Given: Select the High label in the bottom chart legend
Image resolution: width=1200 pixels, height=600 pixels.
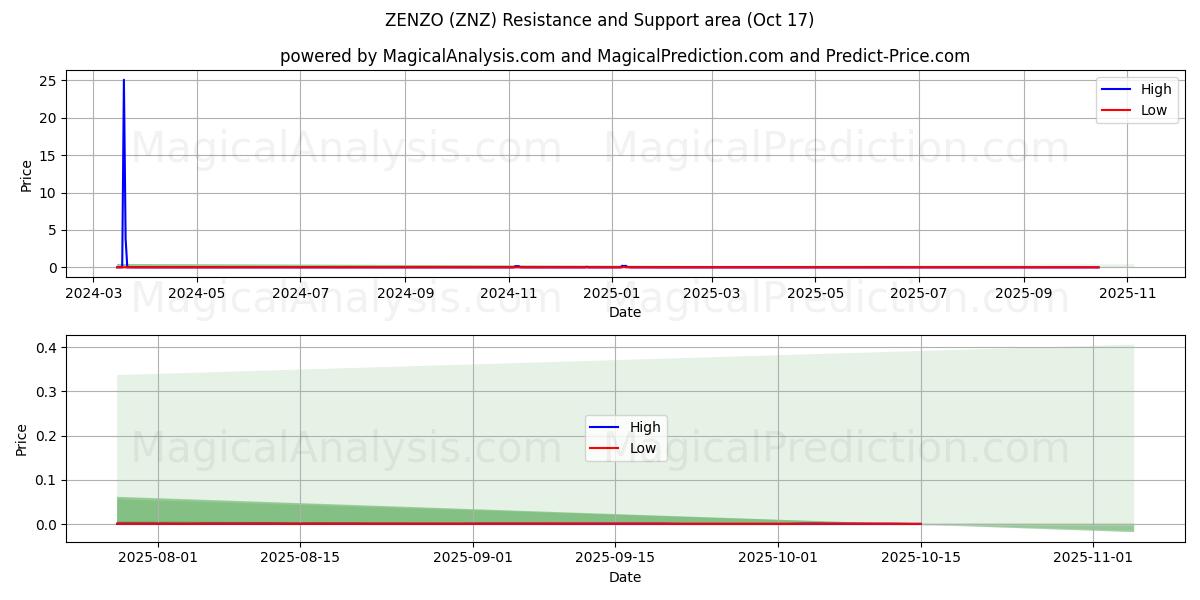Looking at the screenshot, I should click(645, 427).
